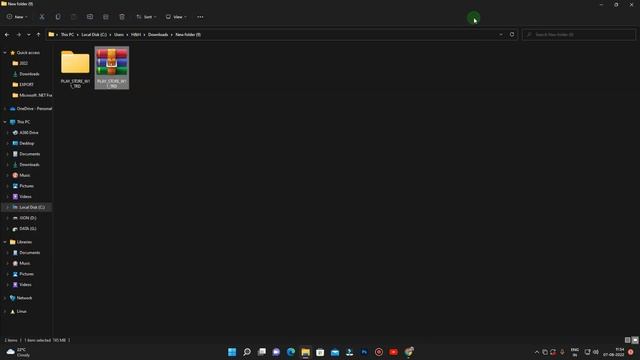The height and width of the screenshot is (360, 640).
Task: Expand the OneDrive - Personal node
Action: 5,109
